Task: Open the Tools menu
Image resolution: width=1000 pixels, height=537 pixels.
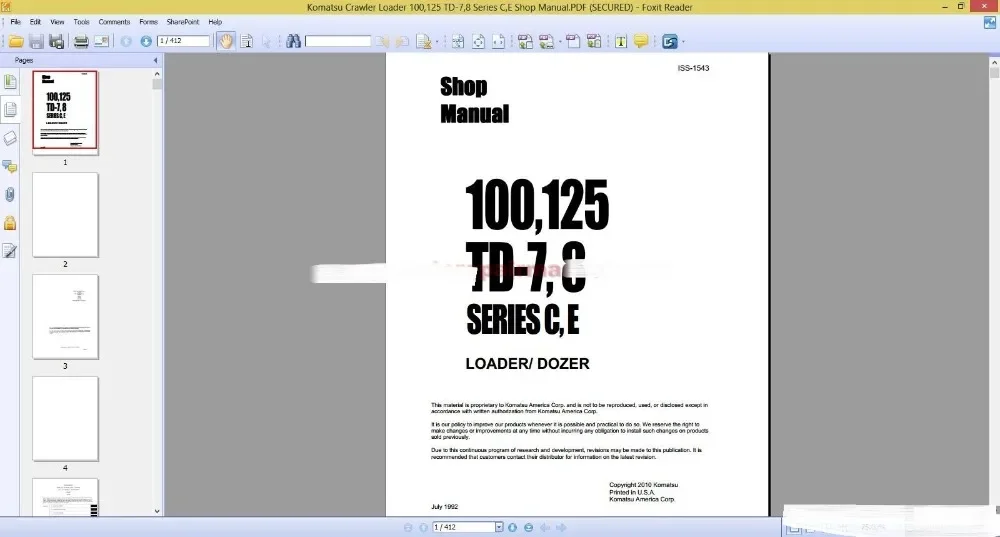Action: [81, 22]
